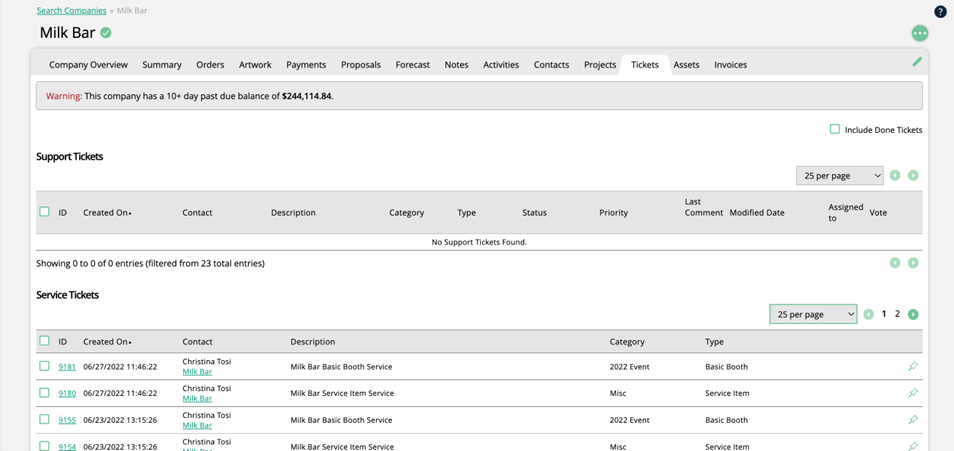Image resolution: width=954 pixels, height=451 pixels.
Task: Open the Orders tab
Action: pos(210,65)
